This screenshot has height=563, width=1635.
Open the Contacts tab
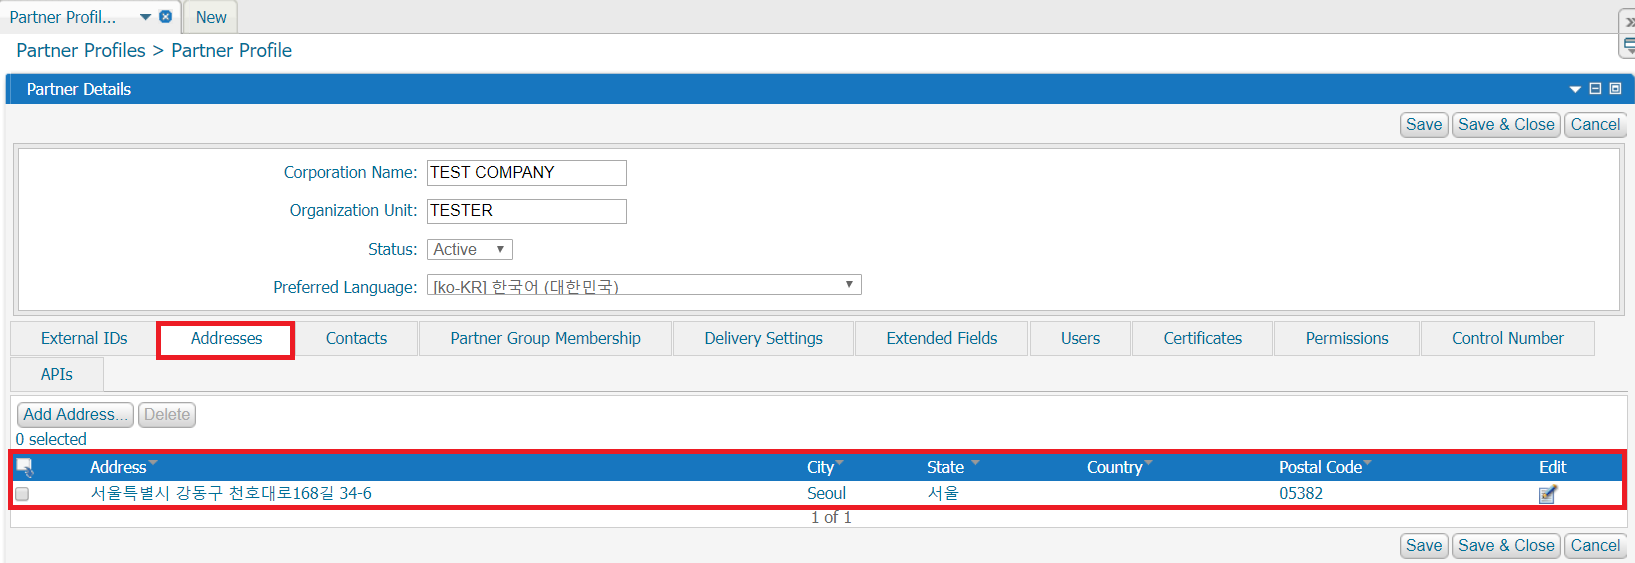pyautogui.click(x=356, y=338)
